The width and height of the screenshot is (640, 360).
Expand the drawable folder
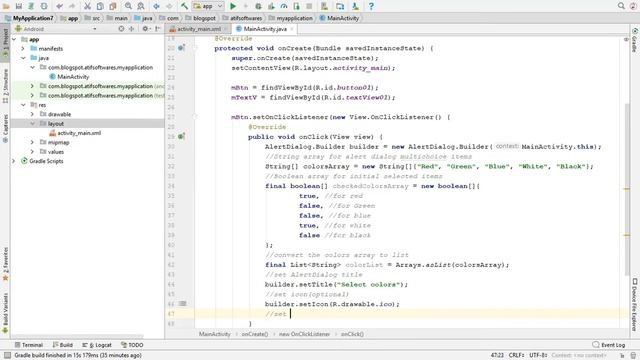(x=32, y=114)
